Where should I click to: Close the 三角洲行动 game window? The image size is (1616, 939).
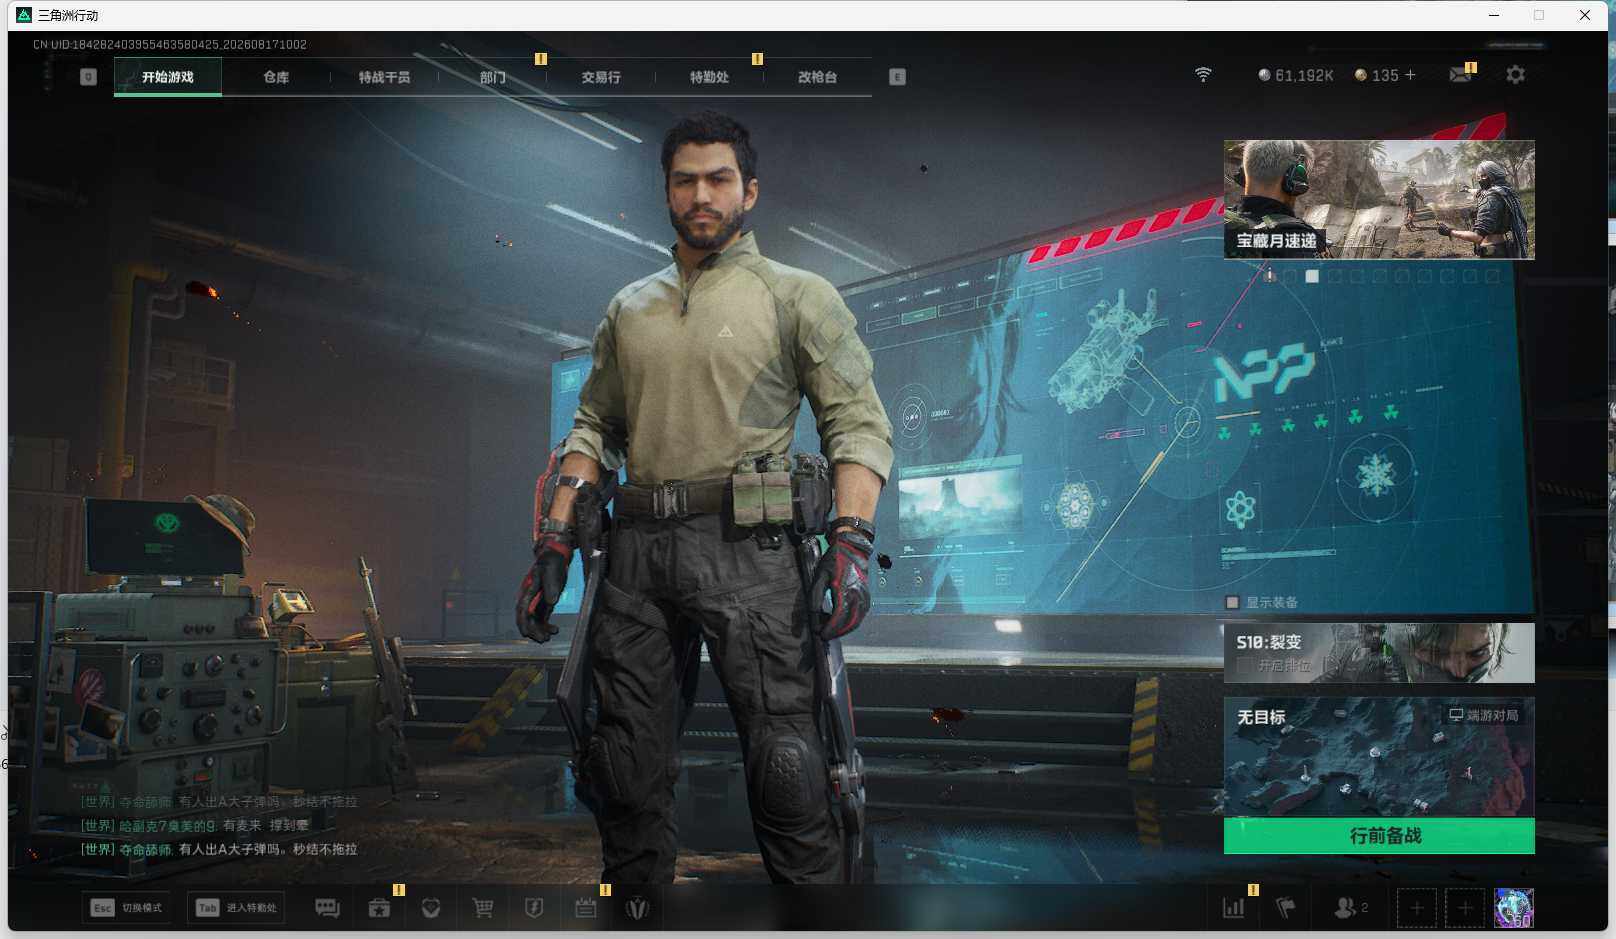tap(1585, 15)
